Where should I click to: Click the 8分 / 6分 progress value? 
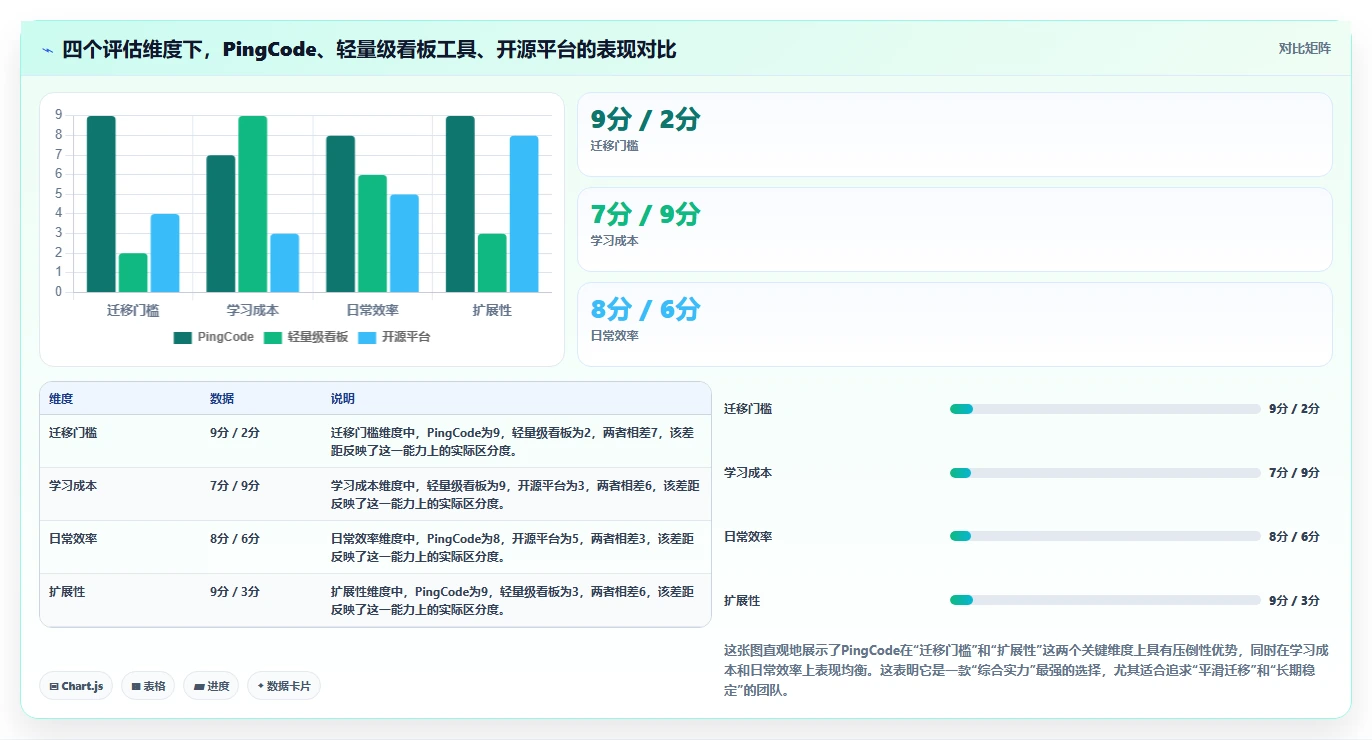click(x=1294, y=537)
